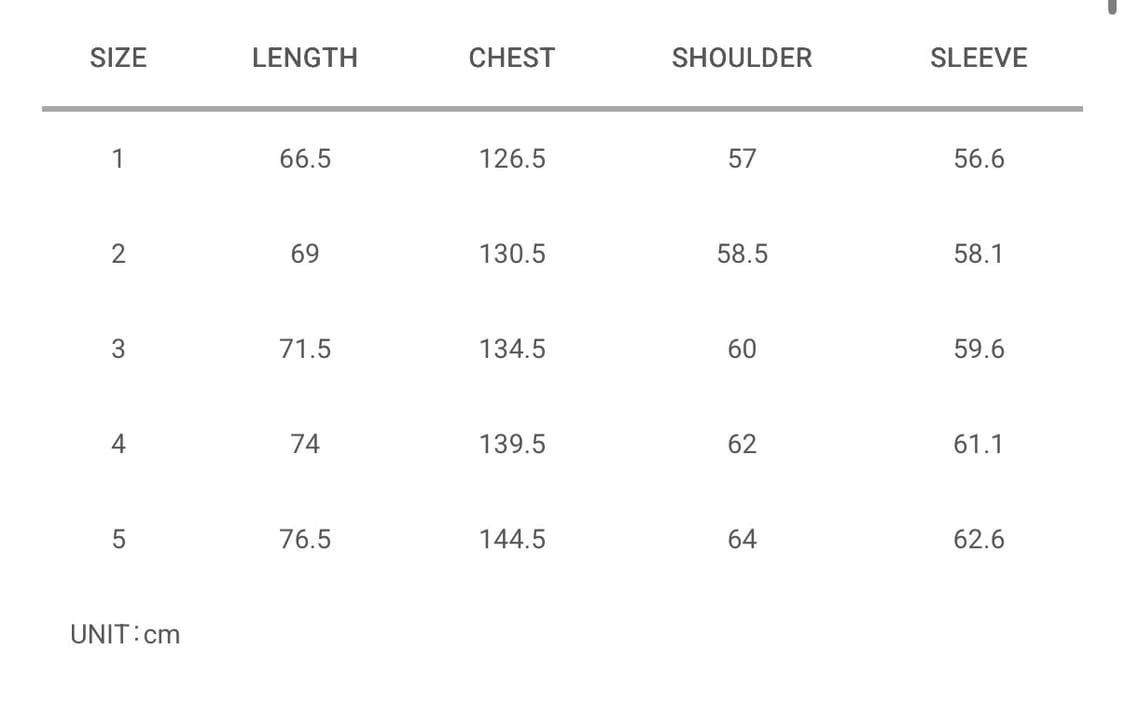Click the 130.5 chest value
The image size is (1125, 701).
512,254
